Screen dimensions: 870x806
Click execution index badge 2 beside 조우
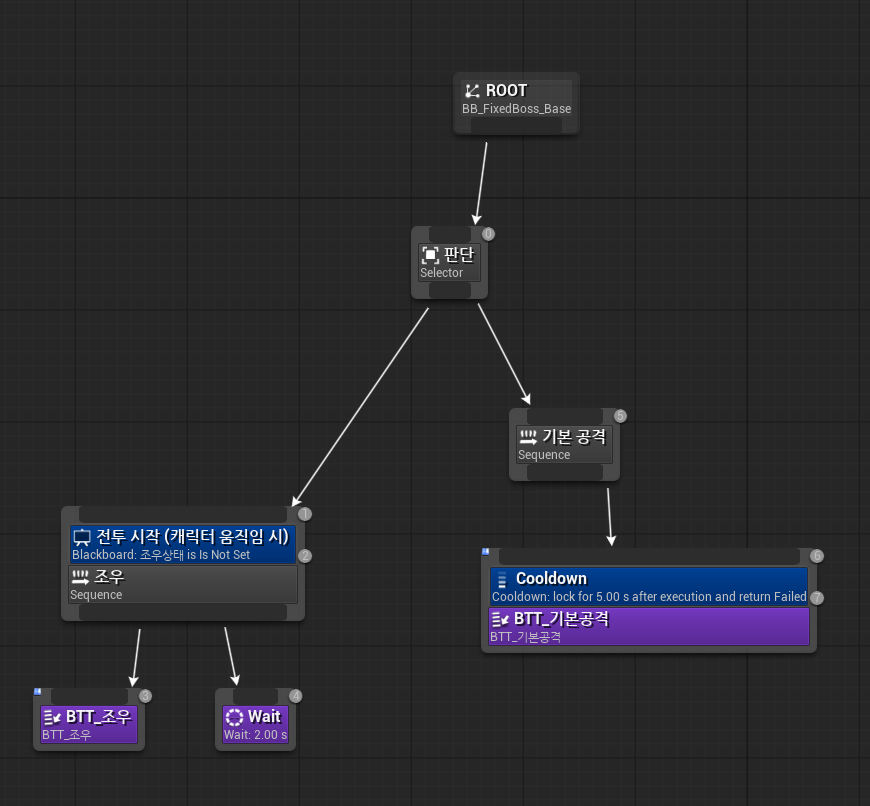click(x=305, y=556)
